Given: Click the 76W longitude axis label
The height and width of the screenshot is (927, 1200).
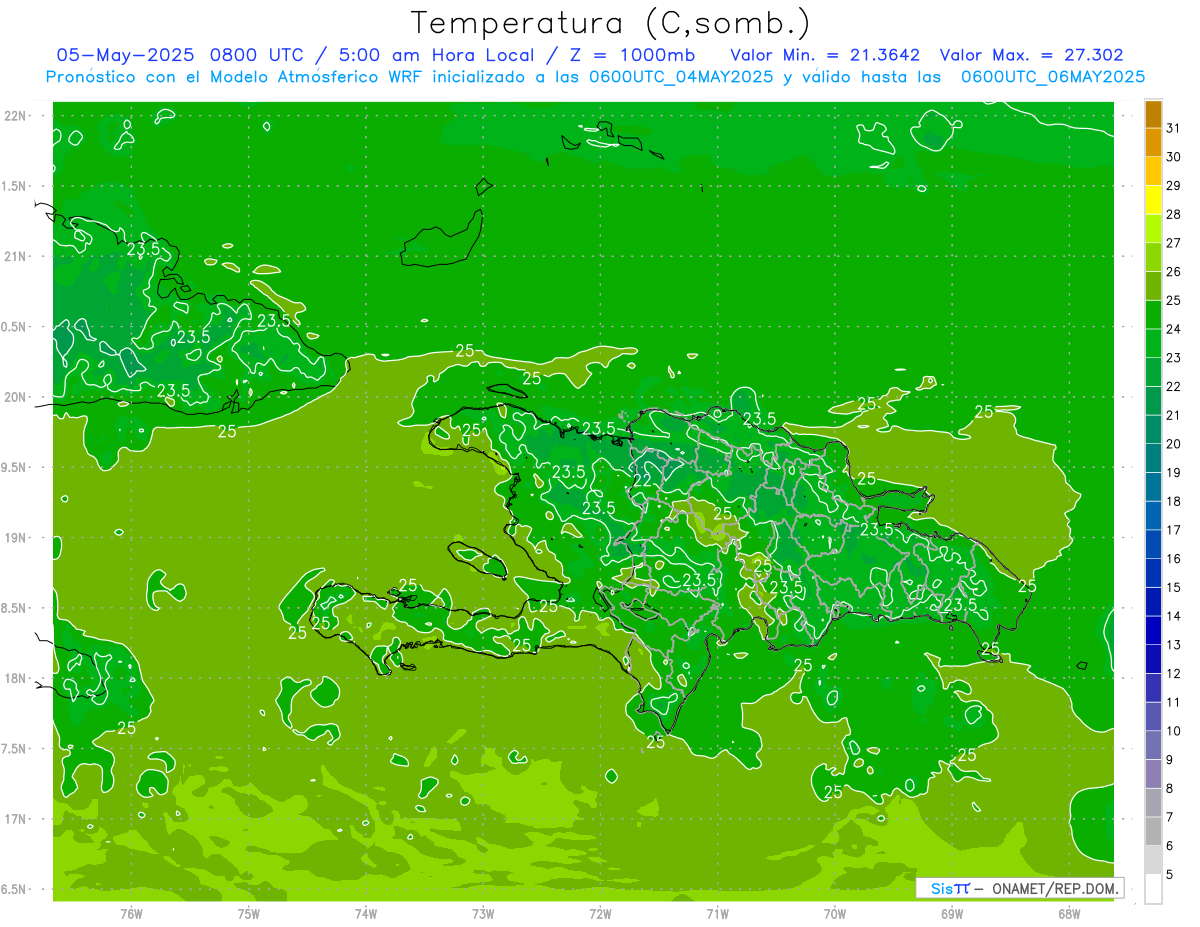Looking at the screenshot, I should click(x=131, y=913).
